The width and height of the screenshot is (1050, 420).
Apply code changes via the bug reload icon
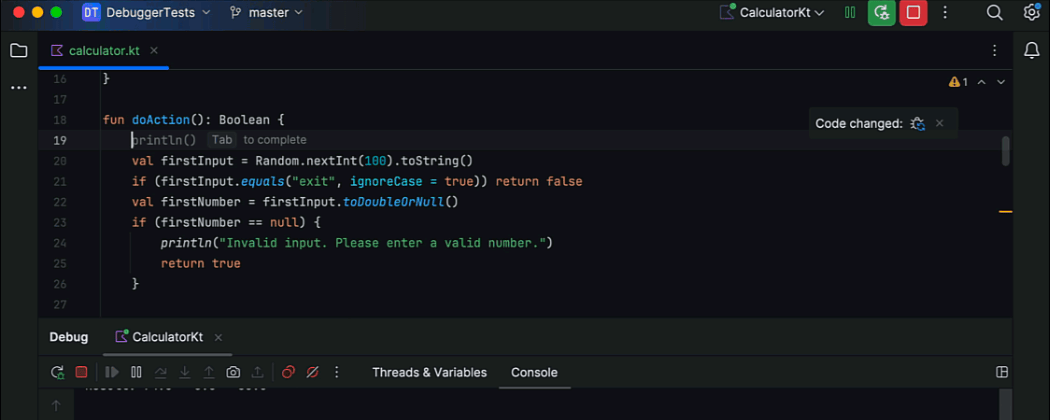click(917, 123)
